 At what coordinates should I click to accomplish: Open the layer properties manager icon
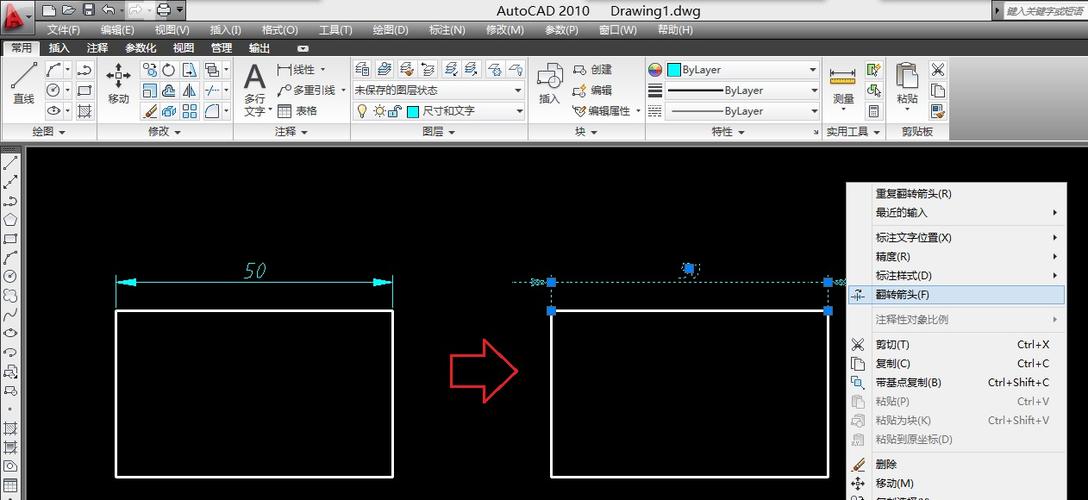[x=362, y=69]
